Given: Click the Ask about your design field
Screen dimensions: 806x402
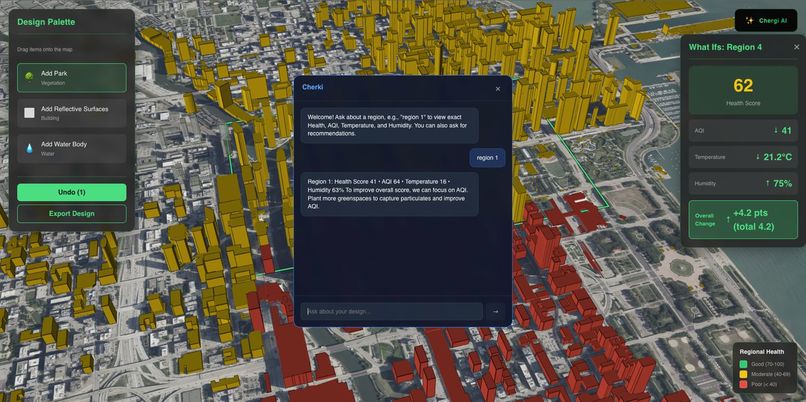Looking at the screenshot, I should [391, 312].
